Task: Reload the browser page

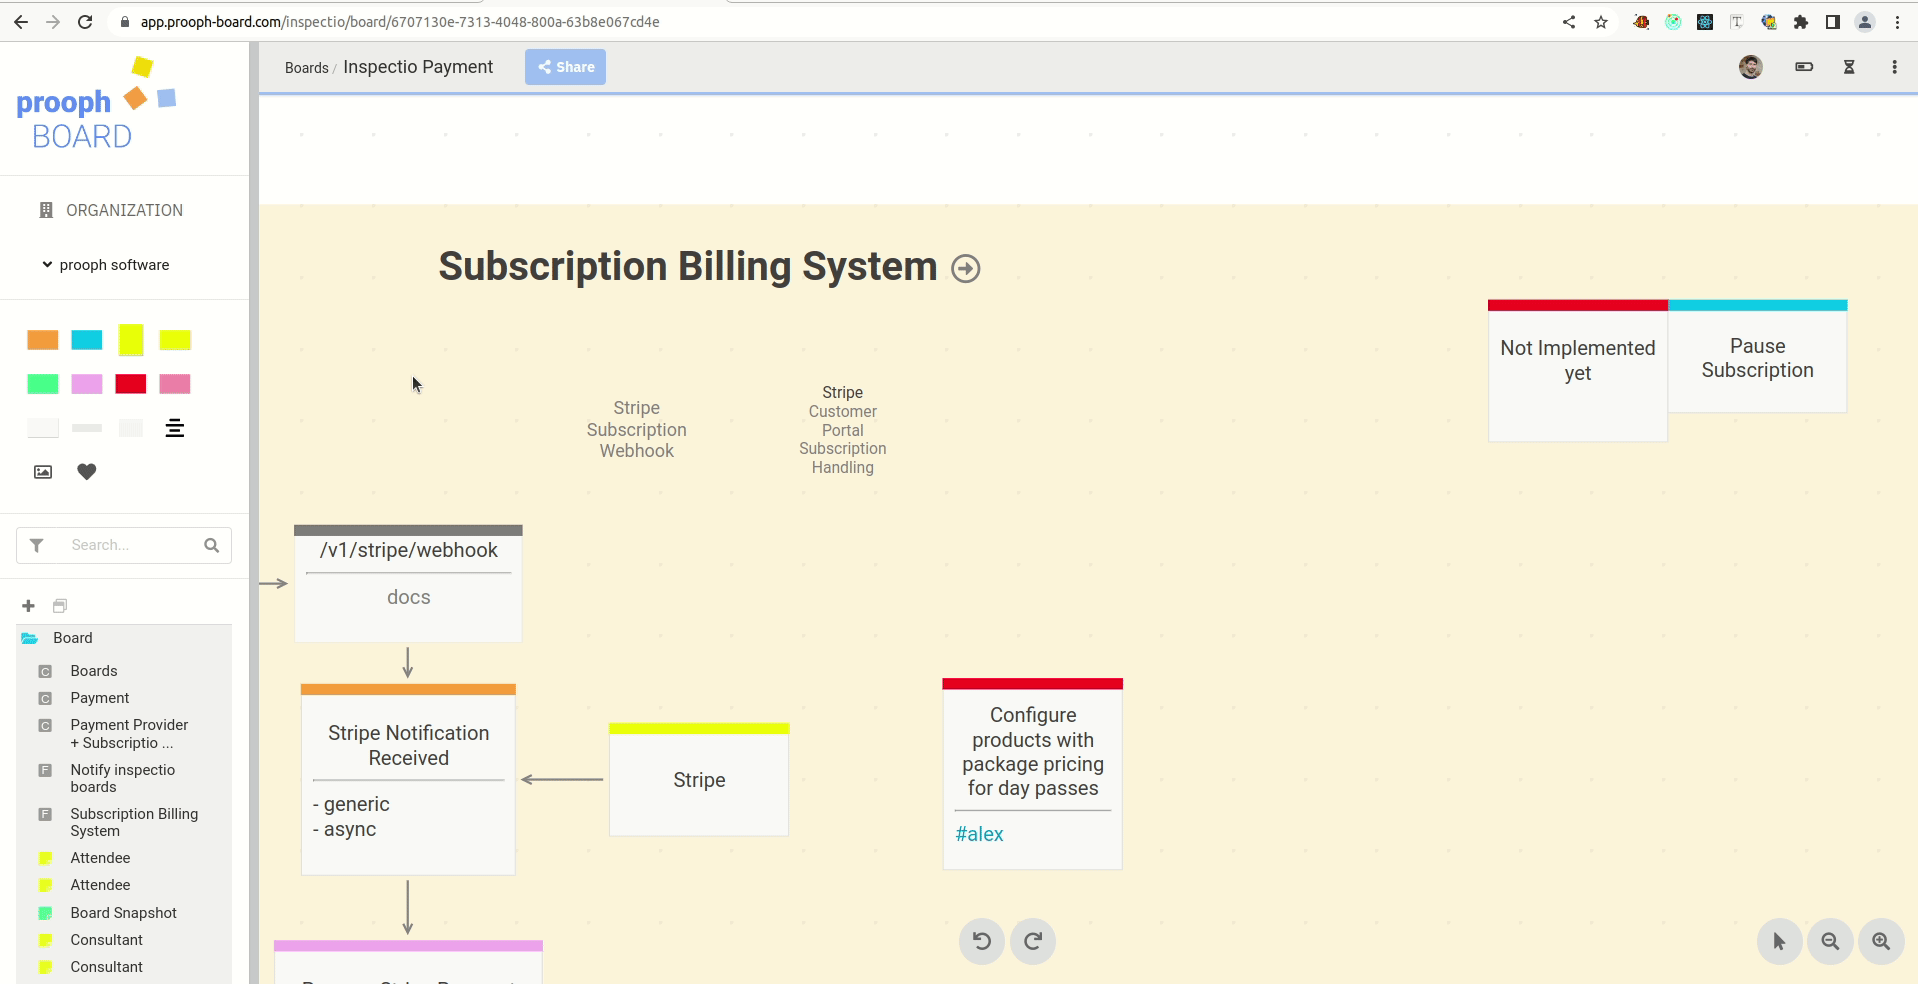Action: [x=85, y=22]
